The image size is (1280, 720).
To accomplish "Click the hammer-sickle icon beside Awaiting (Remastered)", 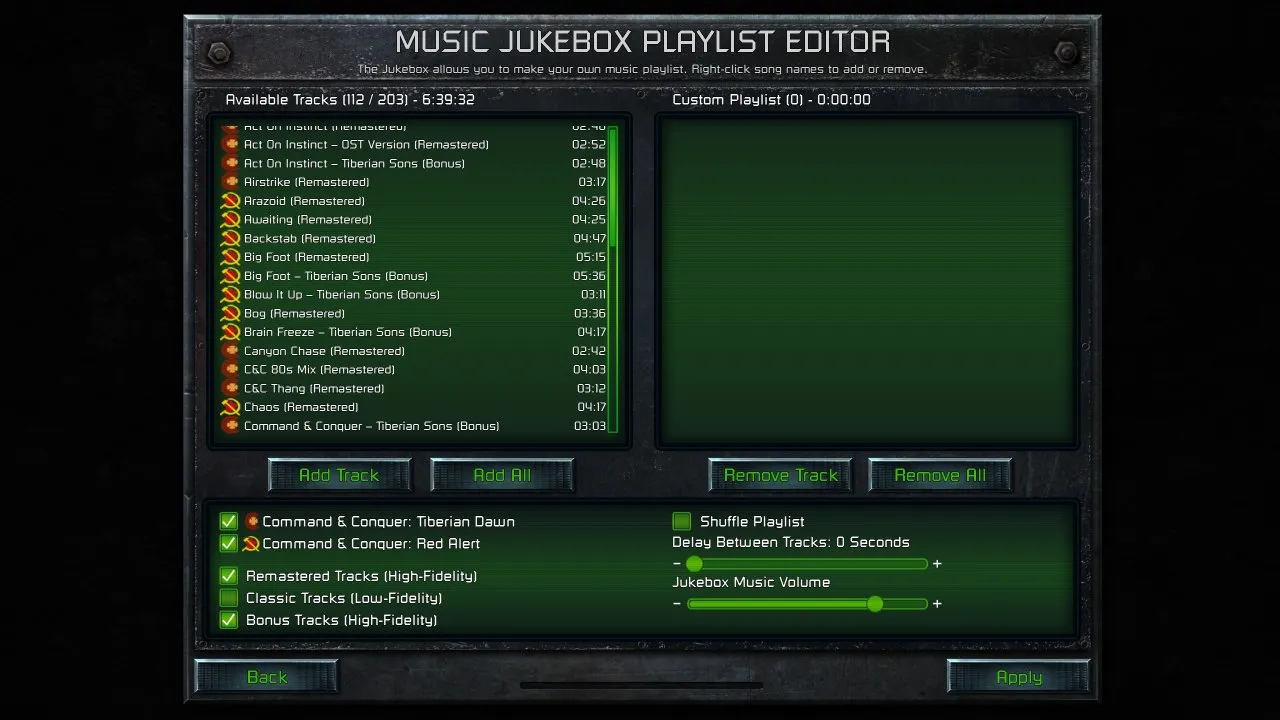I will pos(230,220).
